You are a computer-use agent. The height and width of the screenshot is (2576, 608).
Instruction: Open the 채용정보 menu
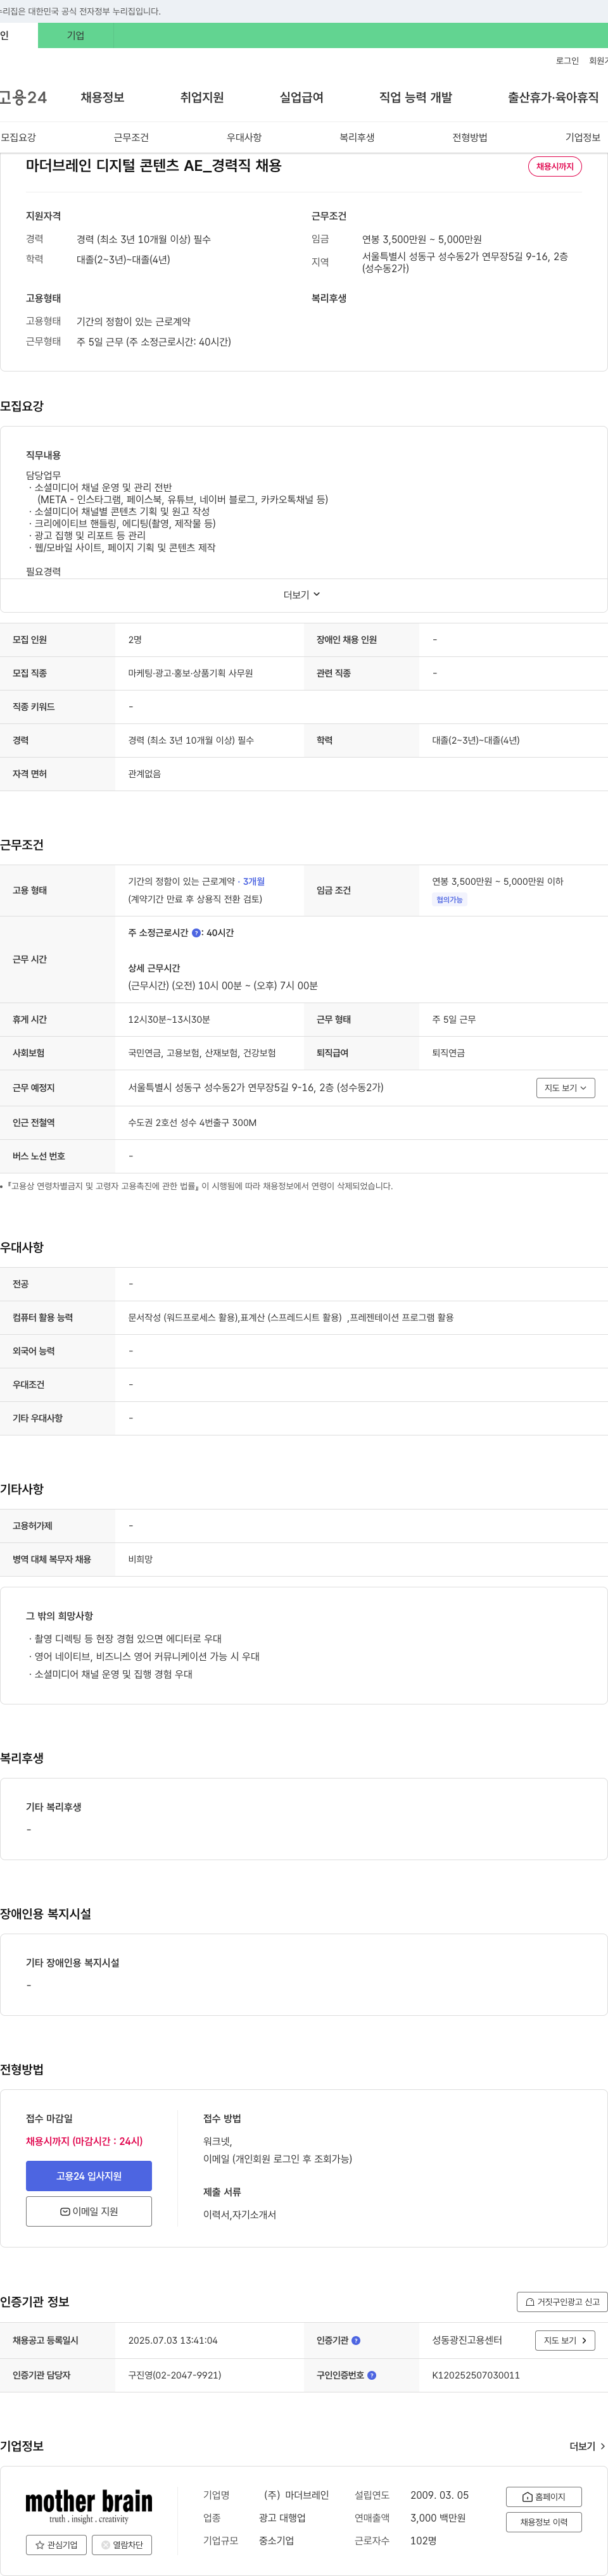103,97
